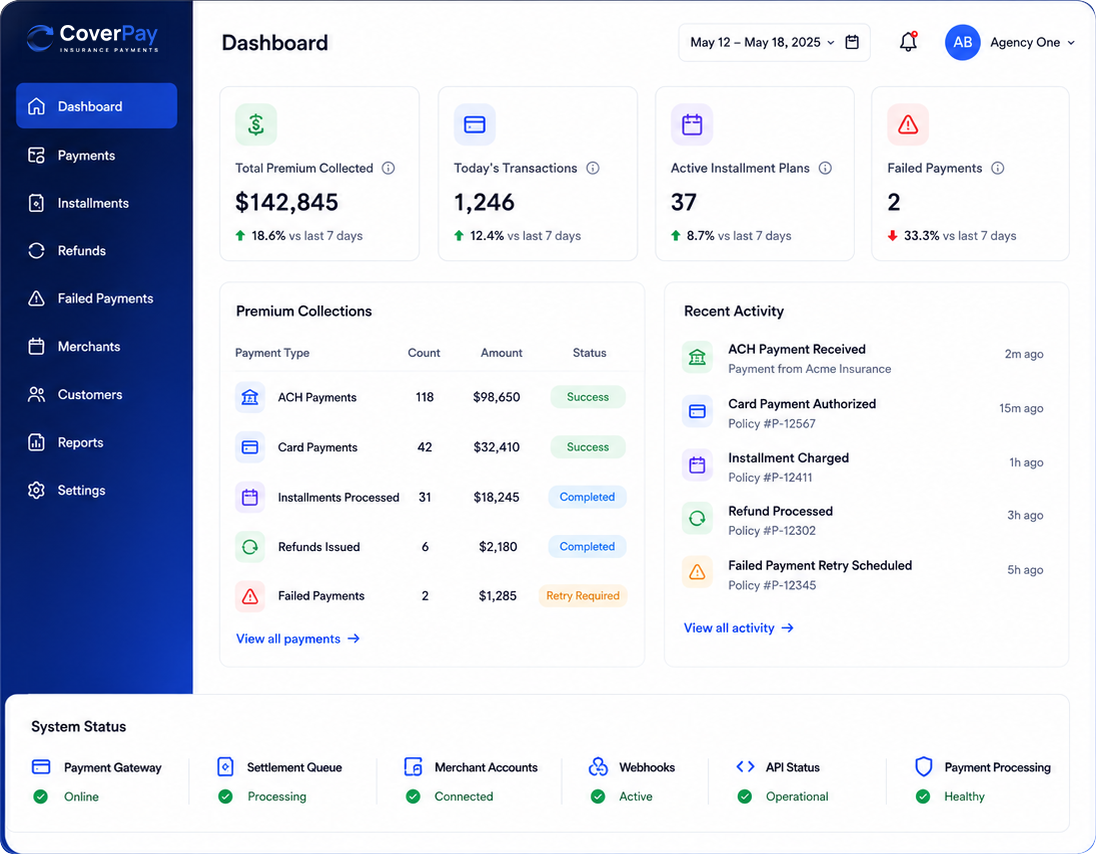Click the API Status code icon
This screenshot has height=854, width=1096.
click(745, 767)
